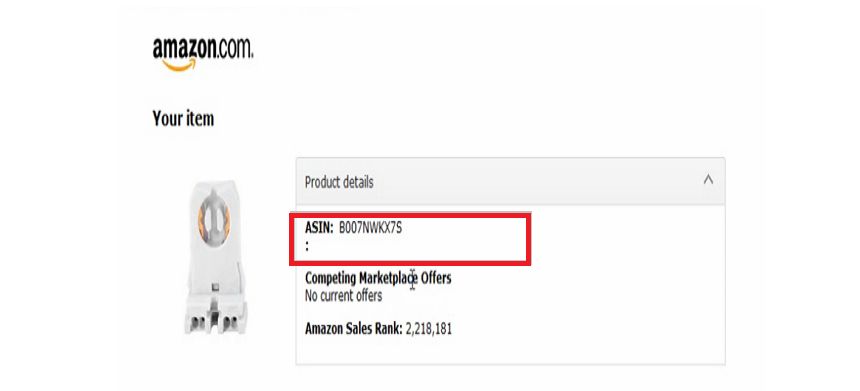
Task: Click the Your item heading
Action: pos(183,118)
